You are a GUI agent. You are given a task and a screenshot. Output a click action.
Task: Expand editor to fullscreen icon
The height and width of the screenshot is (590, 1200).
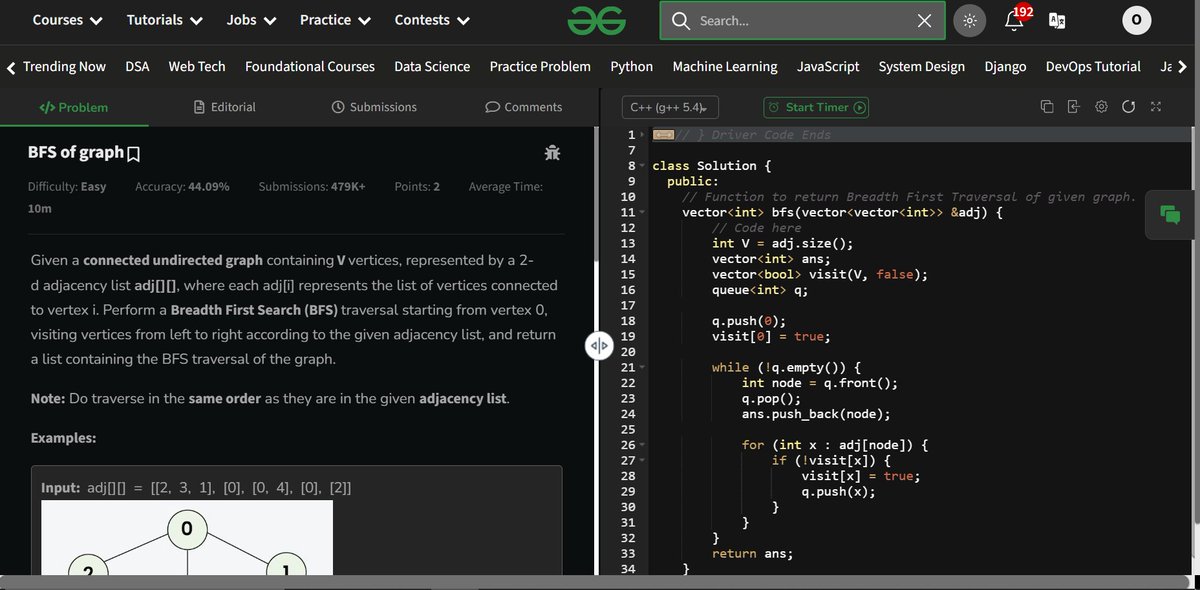[1156, 107]
